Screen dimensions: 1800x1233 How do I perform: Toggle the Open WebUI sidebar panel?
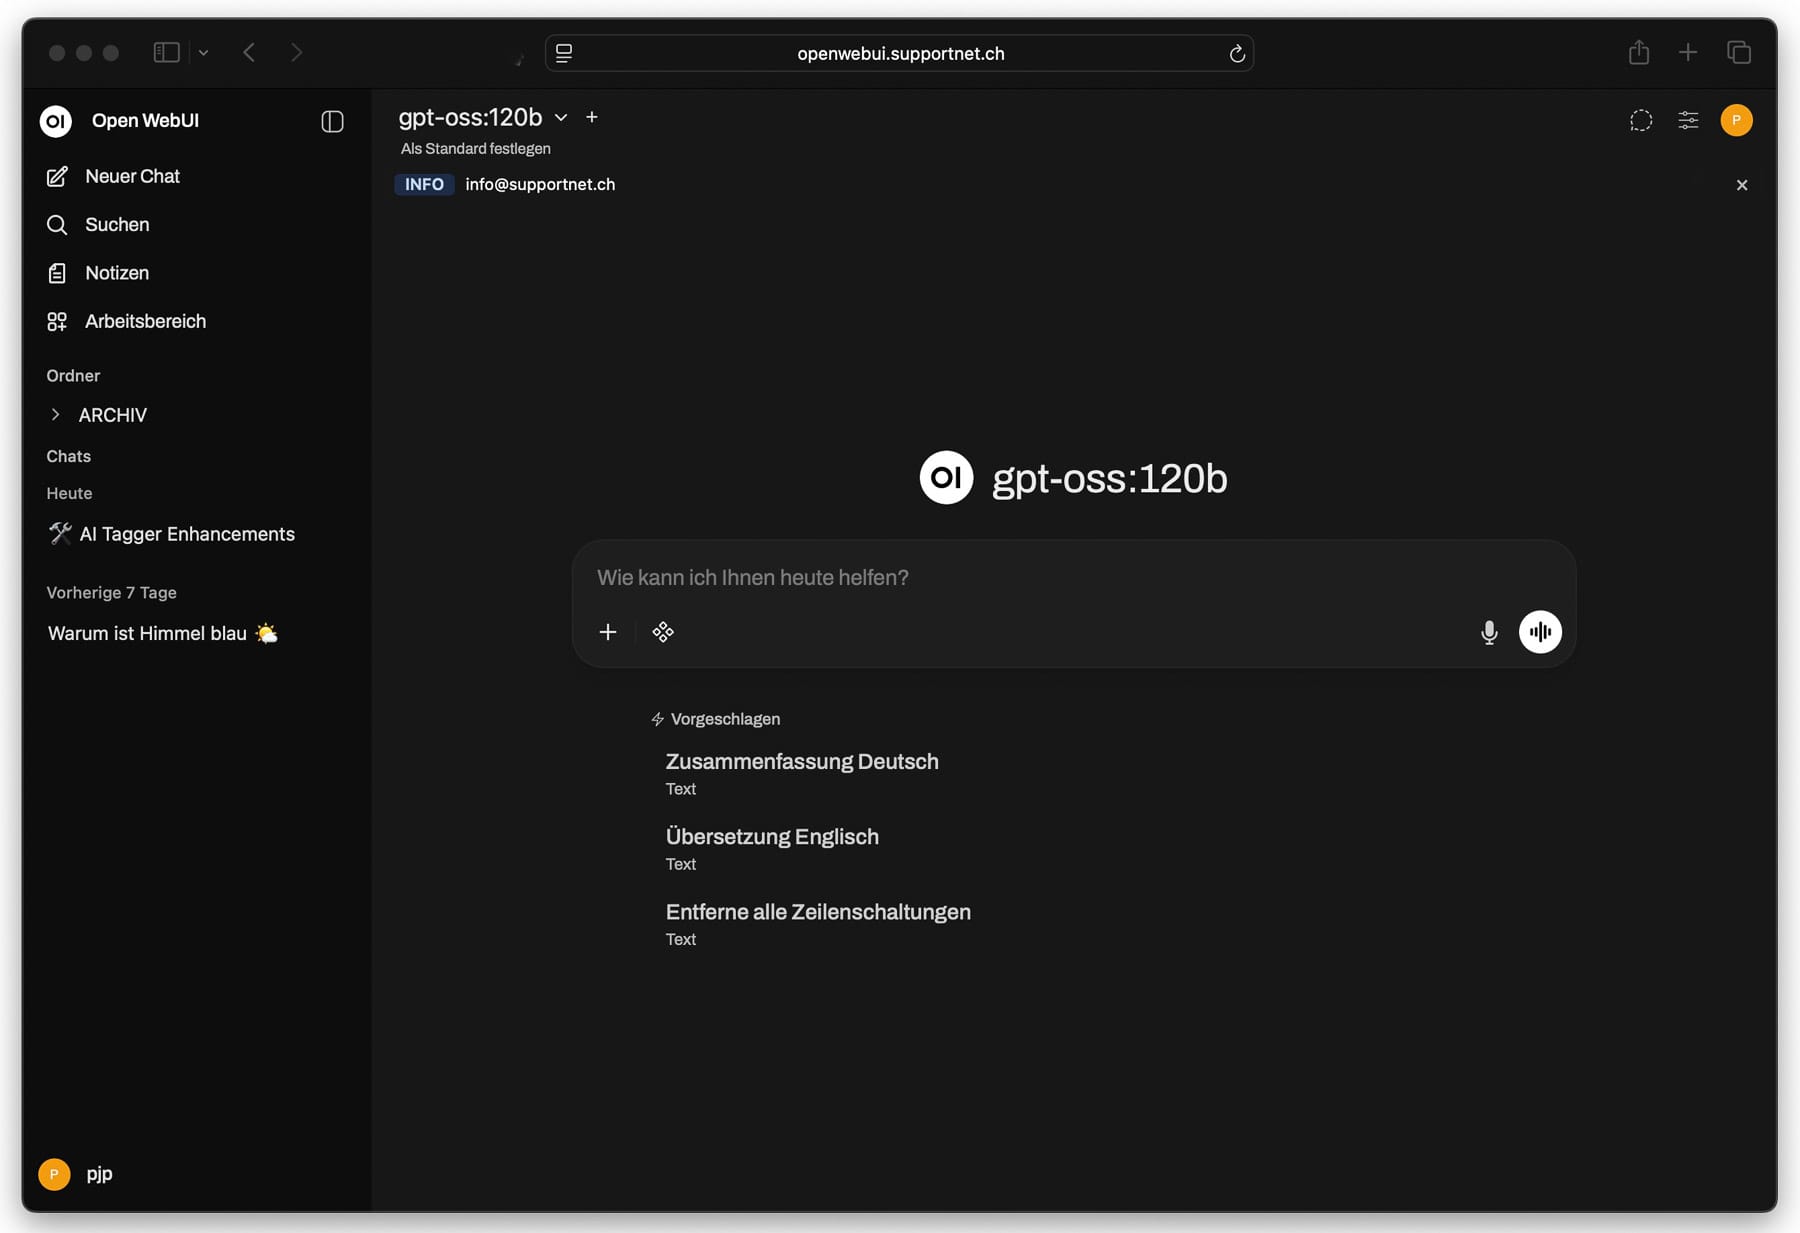tap(332, 121)
